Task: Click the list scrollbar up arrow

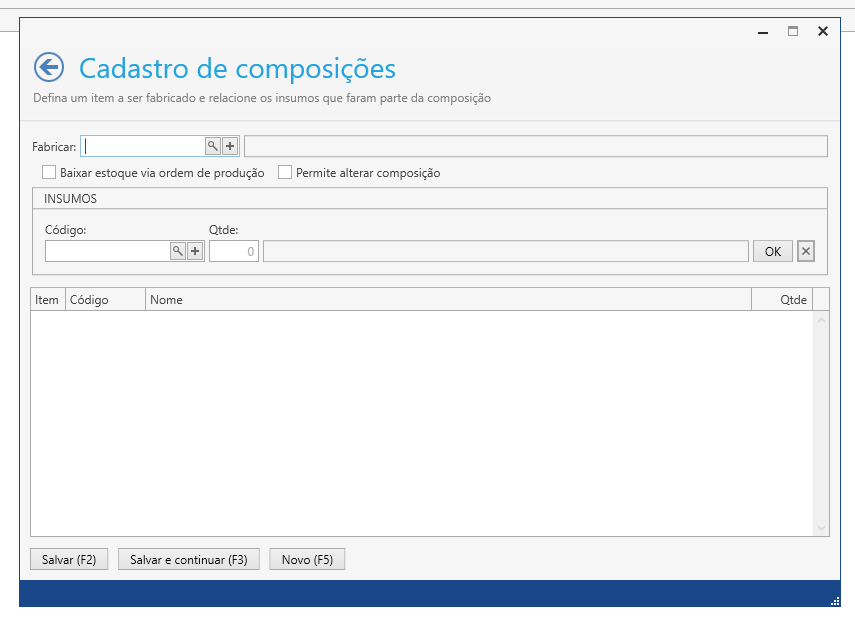Action: pyautogui.click(x=821, y=321)
